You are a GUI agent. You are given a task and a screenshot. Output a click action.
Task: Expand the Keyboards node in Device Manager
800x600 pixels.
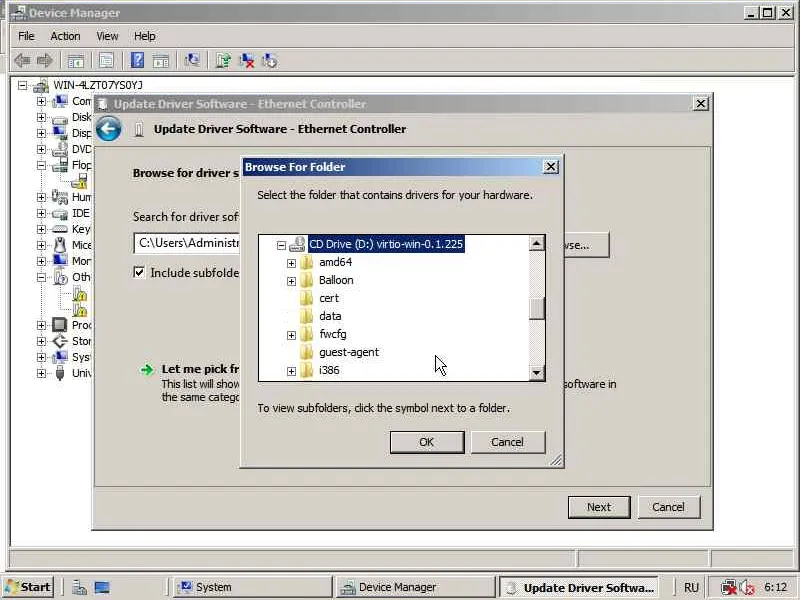[41, 230]
